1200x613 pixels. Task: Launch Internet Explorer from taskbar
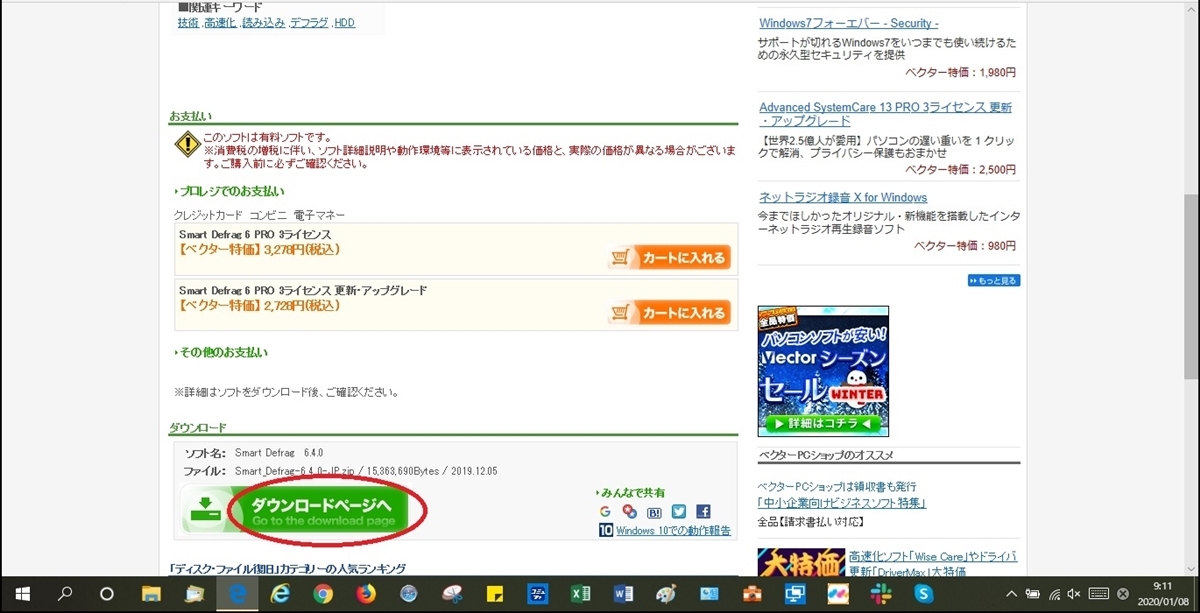tap(281, 594)
